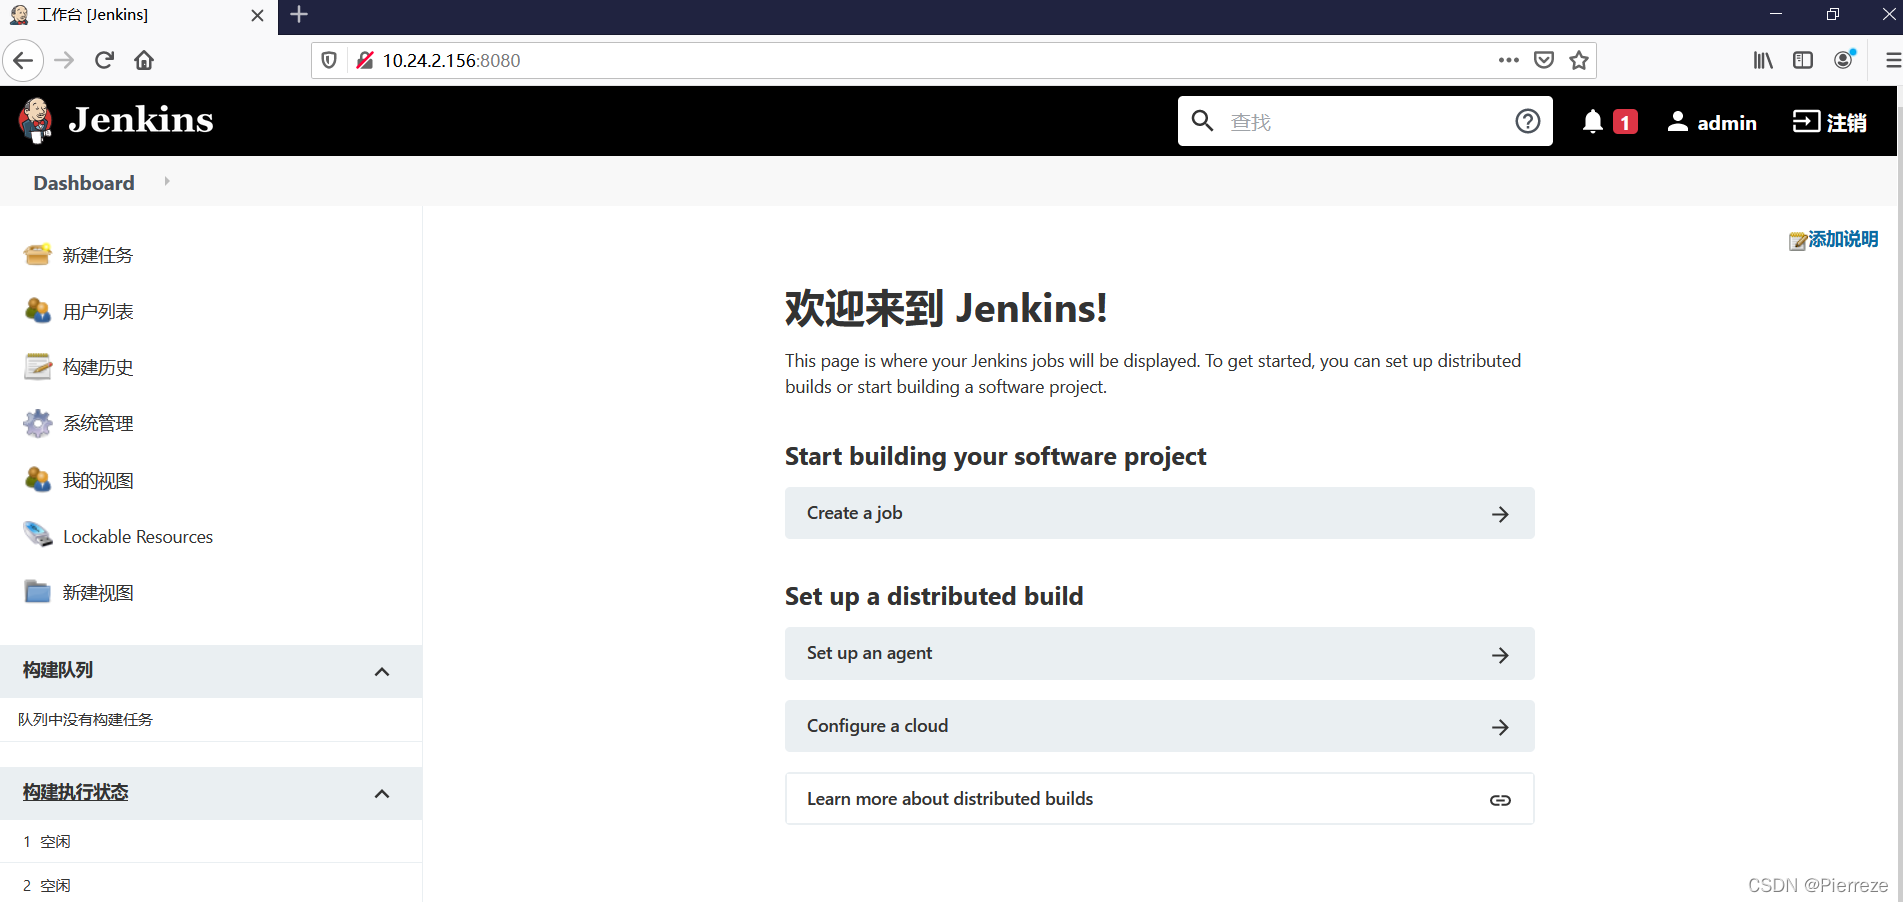This screenshot has height=902, width=1903.
Task: Expand the Dashboard breadcrumb arrow
Action: click(x=167, y=182)
